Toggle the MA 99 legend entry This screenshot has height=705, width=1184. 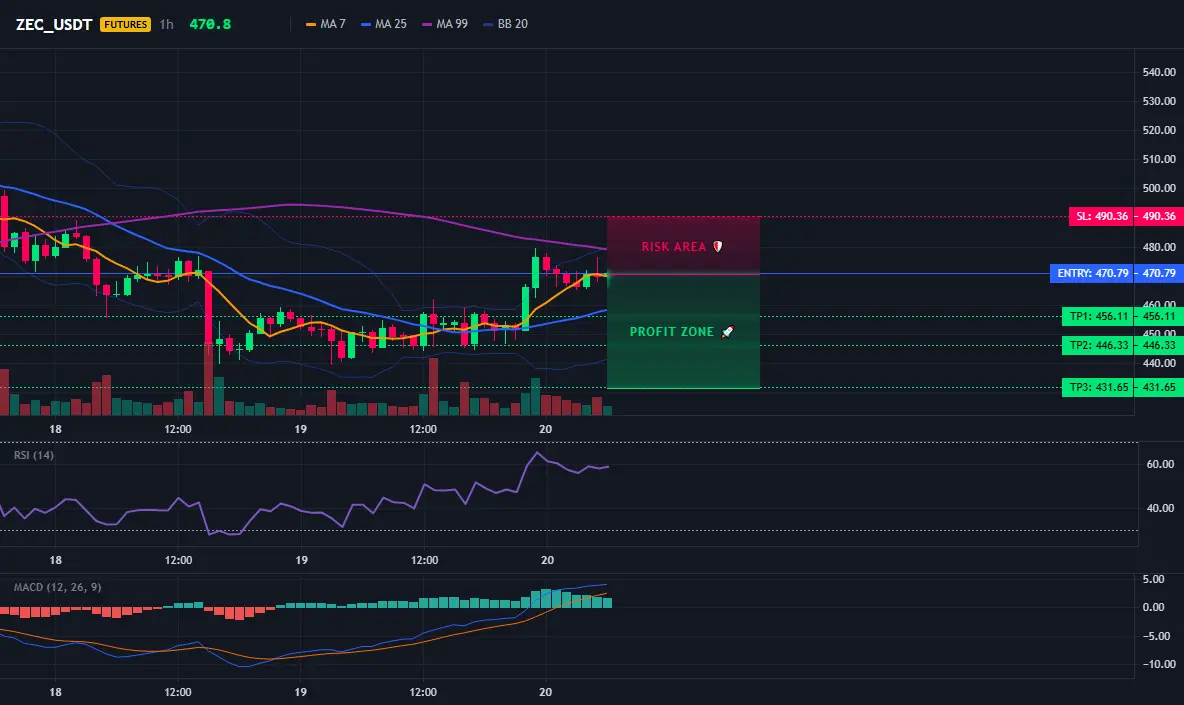coord(445,24)
